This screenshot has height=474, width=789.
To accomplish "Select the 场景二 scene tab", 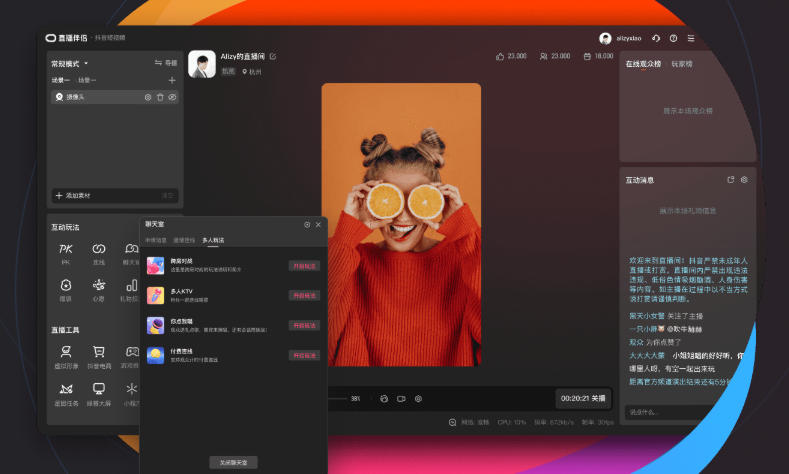I will [87, 81].
